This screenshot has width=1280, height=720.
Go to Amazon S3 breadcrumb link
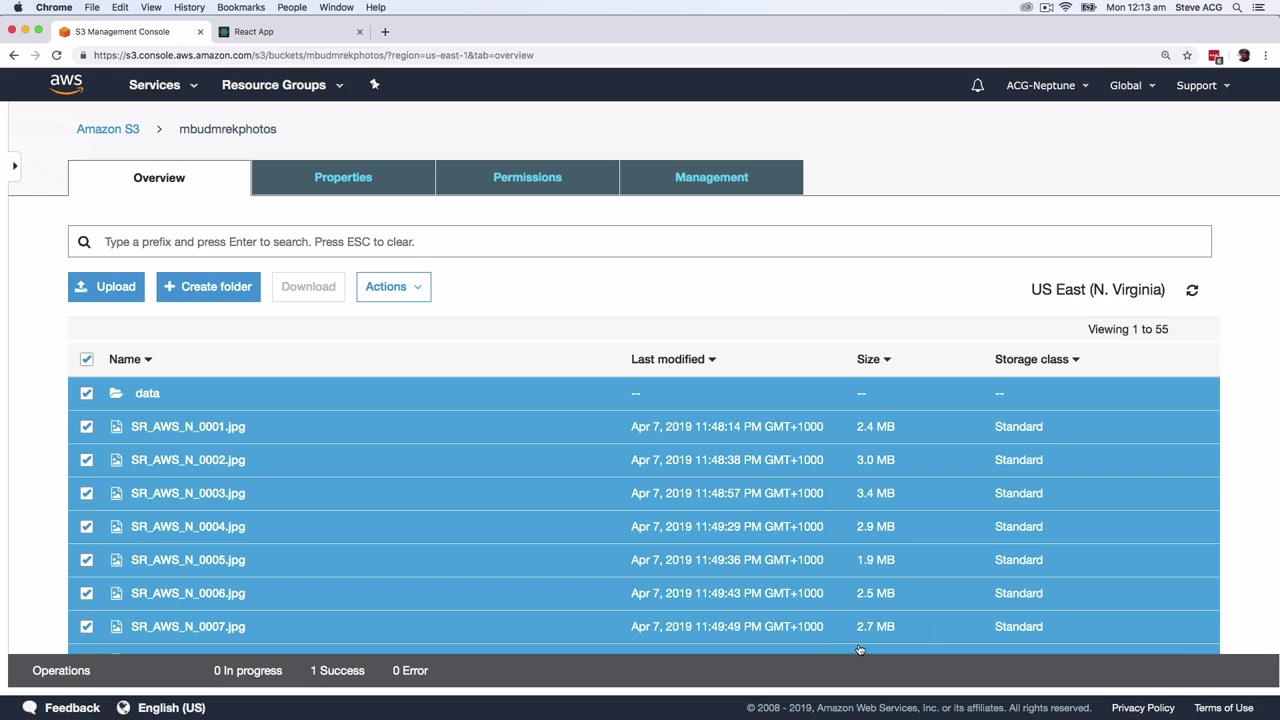(108, 129)
